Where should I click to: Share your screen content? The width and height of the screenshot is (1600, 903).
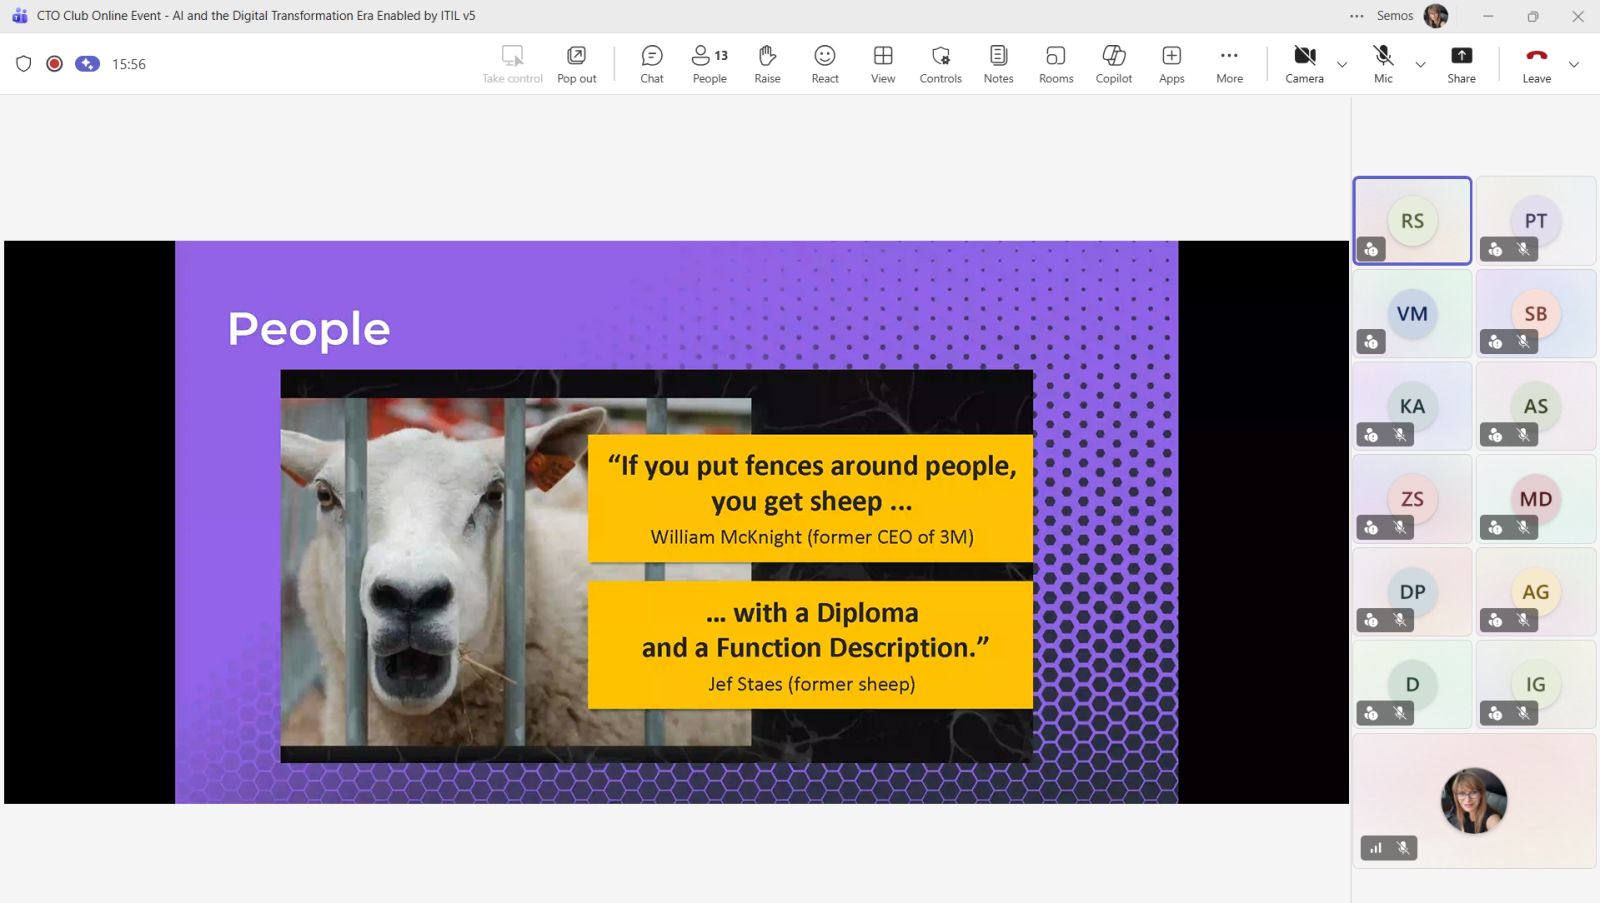[x=1461, y=64]
